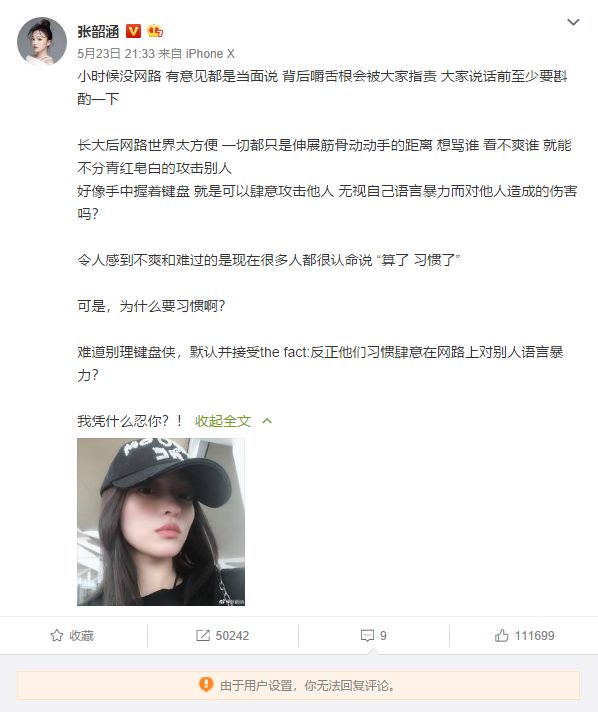Viewport: 598px width, 712px height.
Task: Click the membership crown badge icon
Action: tap(155, 31)
